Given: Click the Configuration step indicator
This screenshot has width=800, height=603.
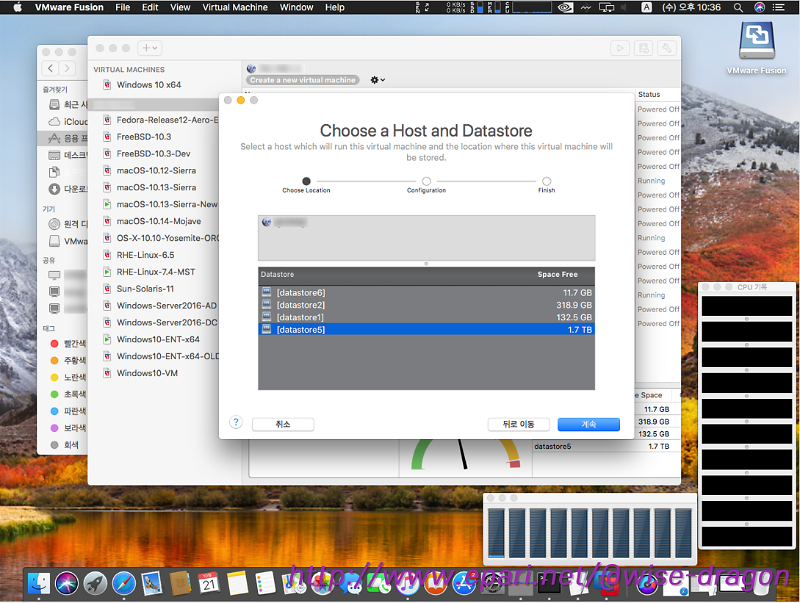Looking at the screenshot, I should [x=427, y=181].
